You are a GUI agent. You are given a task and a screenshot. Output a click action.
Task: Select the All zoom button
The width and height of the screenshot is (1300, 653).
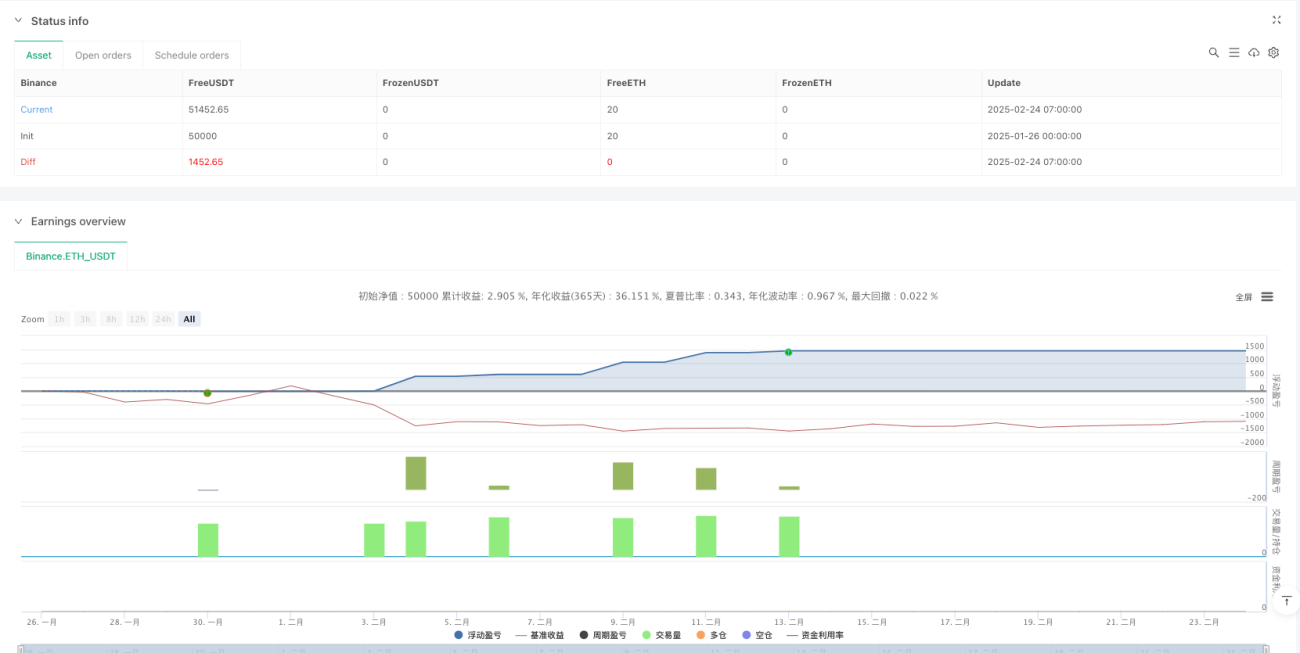tap(190, 319)
